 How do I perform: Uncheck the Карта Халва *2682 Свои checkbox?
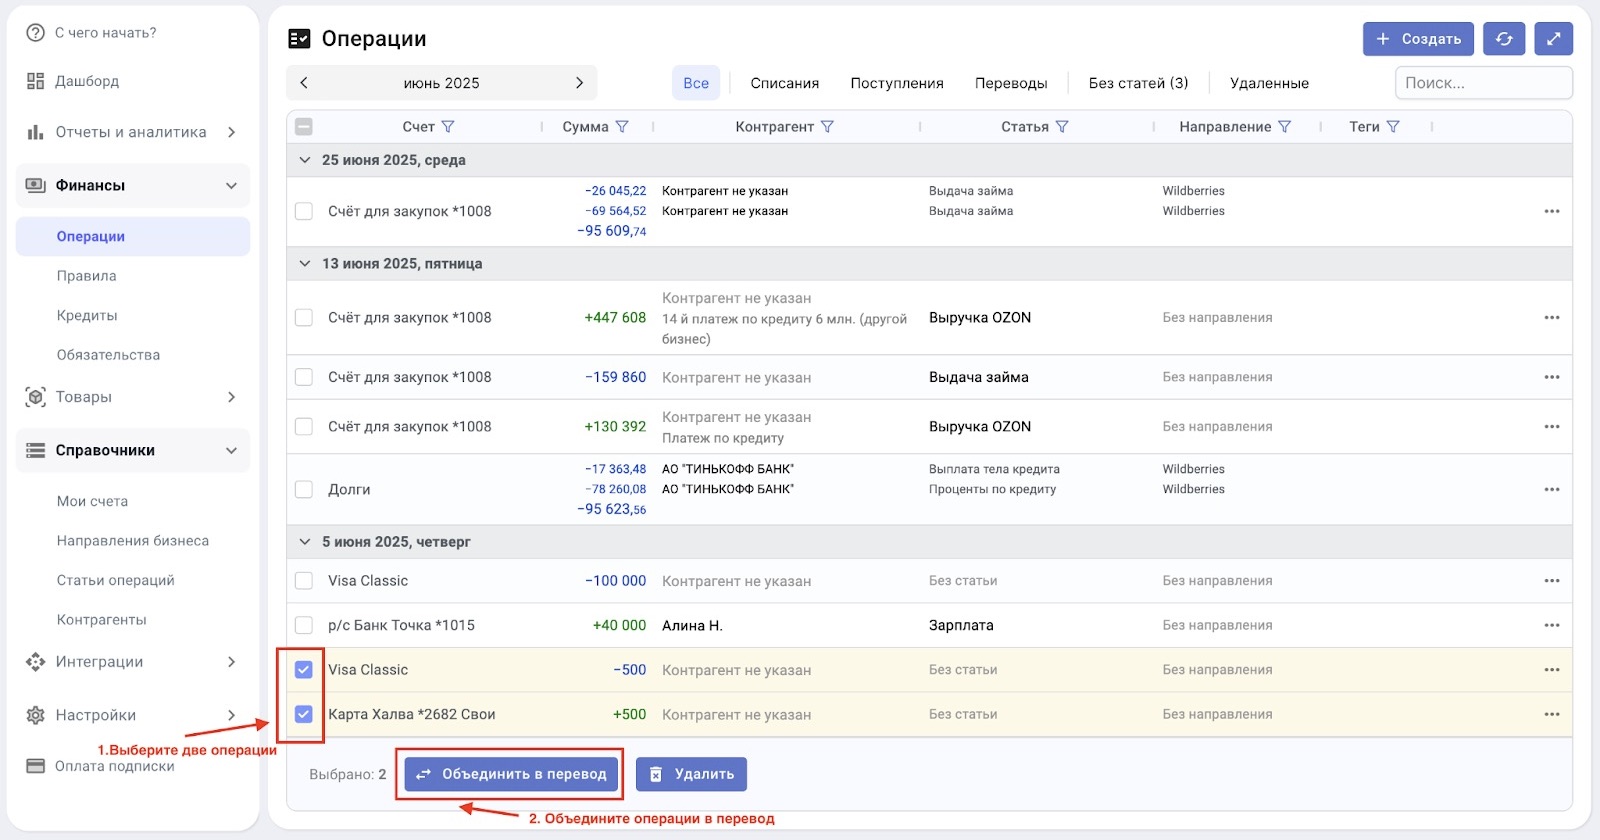(304, 714)
